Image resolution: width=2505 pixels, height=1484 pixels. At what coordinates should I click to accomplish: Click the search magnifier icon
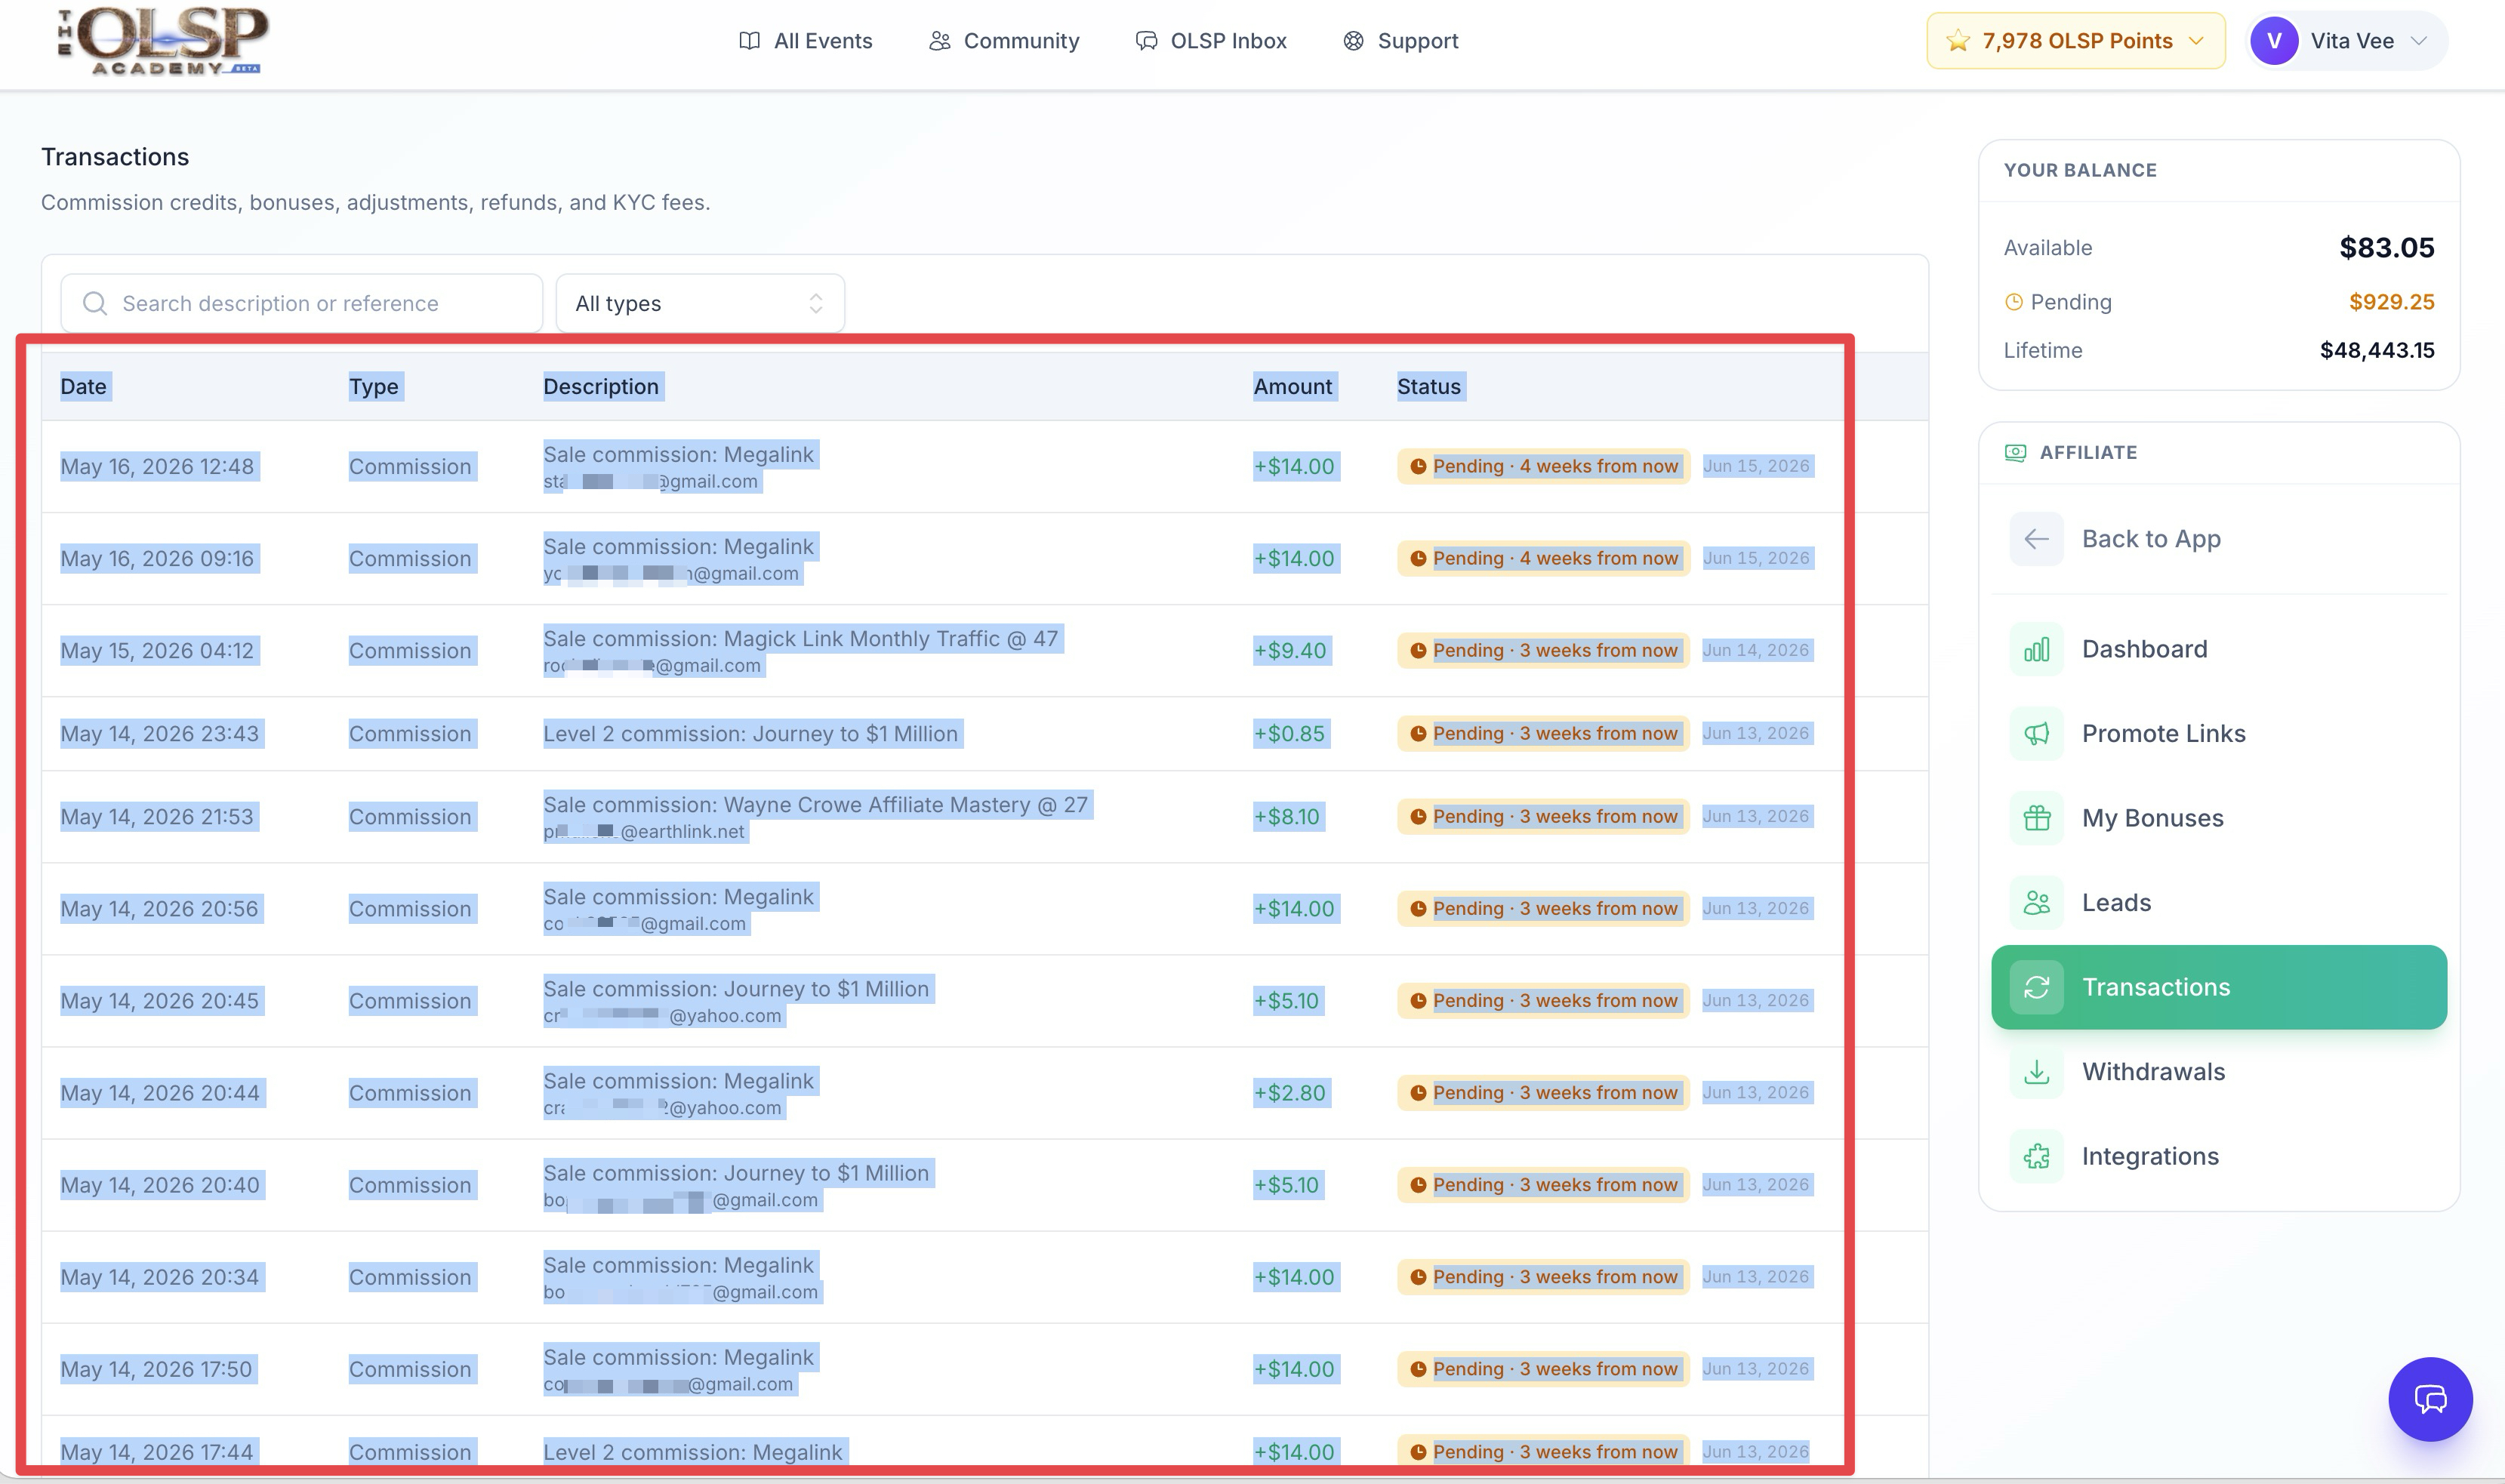95,303
